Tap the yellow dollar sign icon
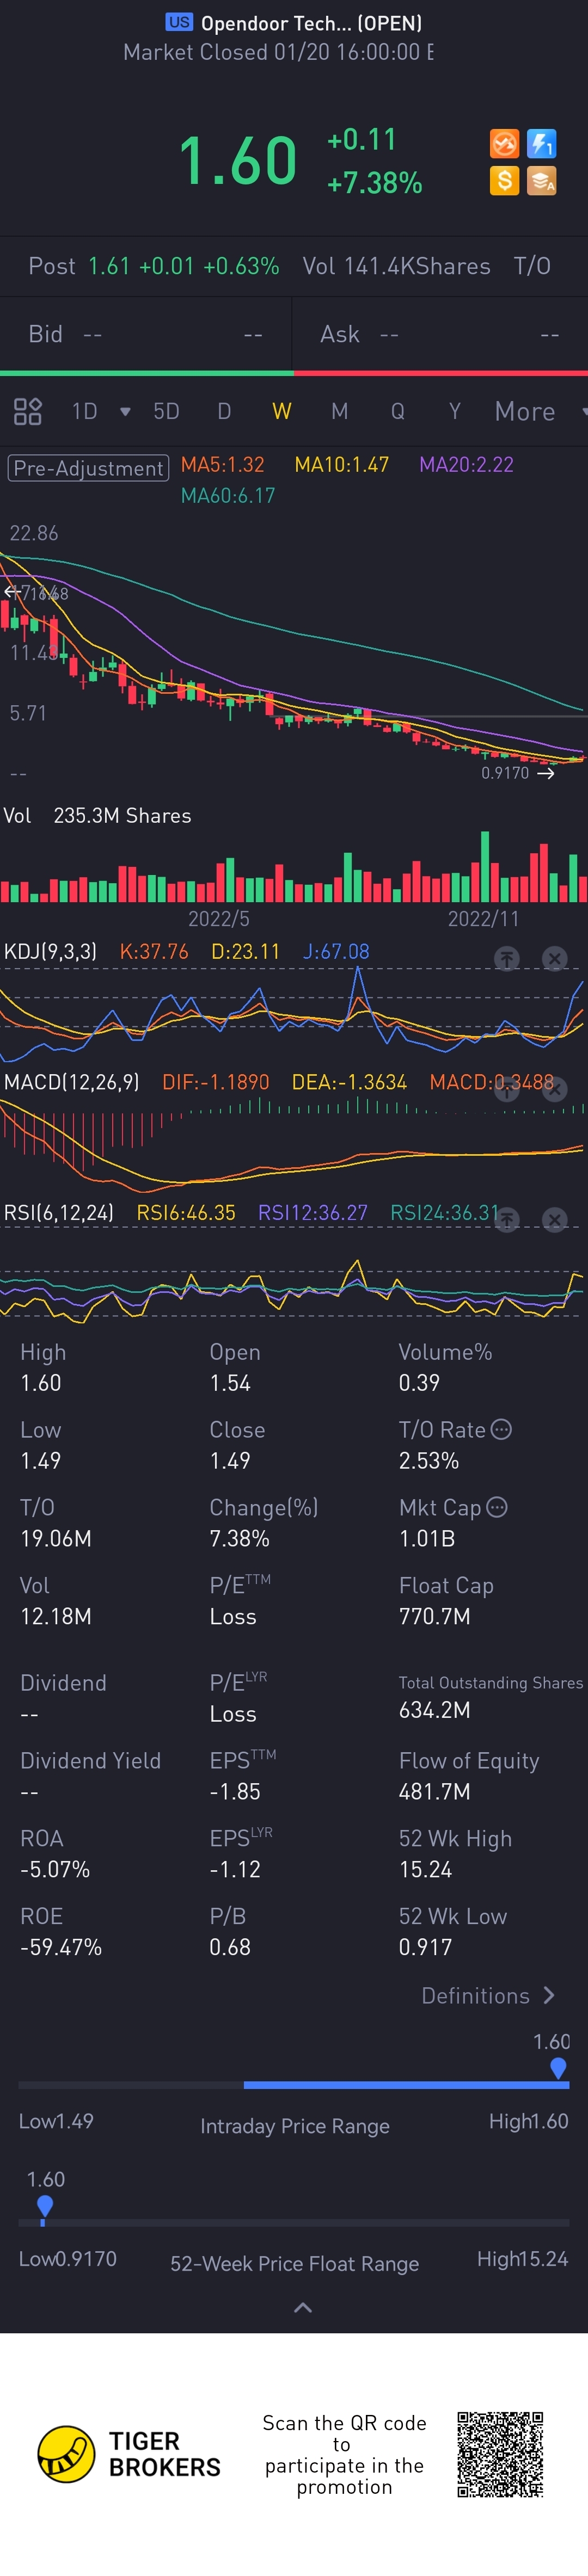This screenshot has height=2576, width=588. click(x=504, y=181)
